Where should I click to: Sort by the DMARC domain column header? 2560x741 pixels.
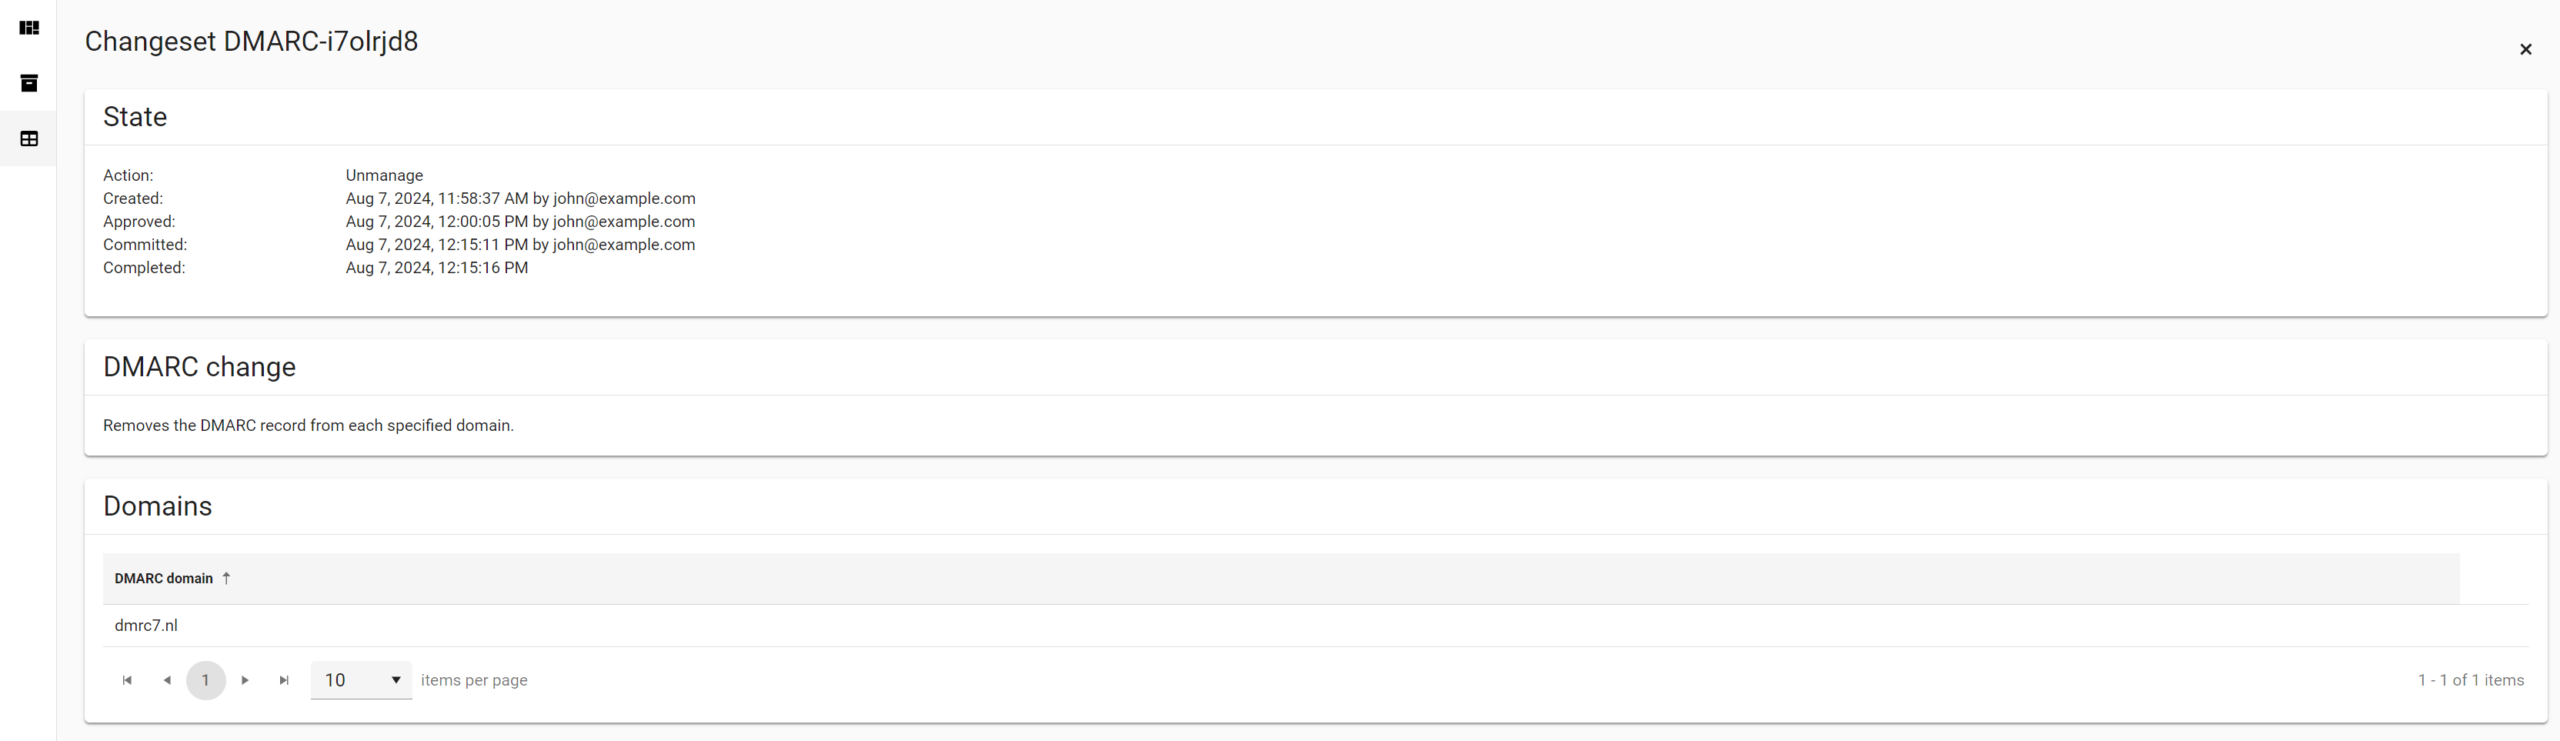(164, 578)
